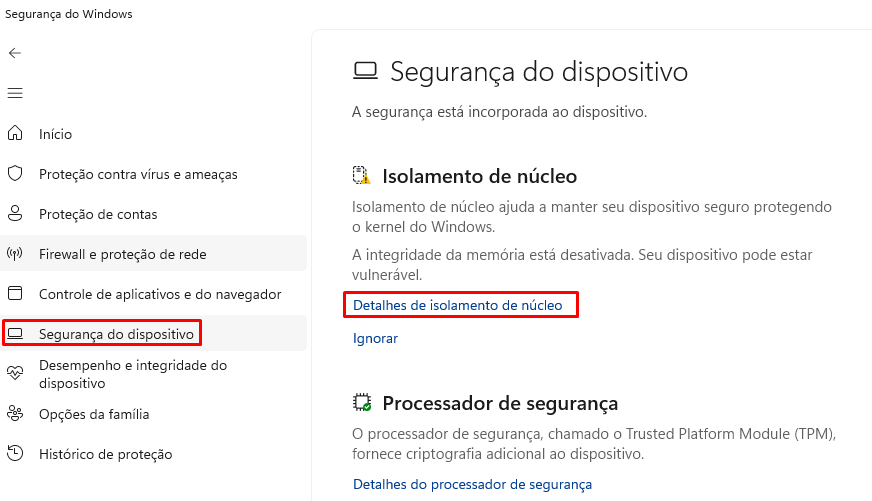Click the laptop icon in page header
Viewport: 872px width, 501px height.
coord(365,72)
